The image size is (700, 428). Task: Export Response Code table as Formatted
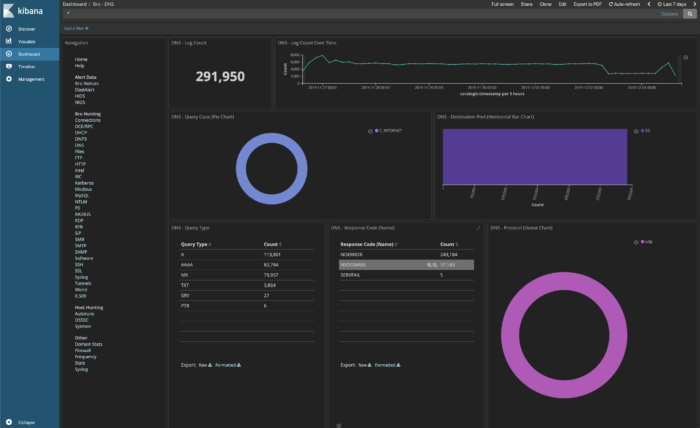pyautogui.click(x=387, y=365)
